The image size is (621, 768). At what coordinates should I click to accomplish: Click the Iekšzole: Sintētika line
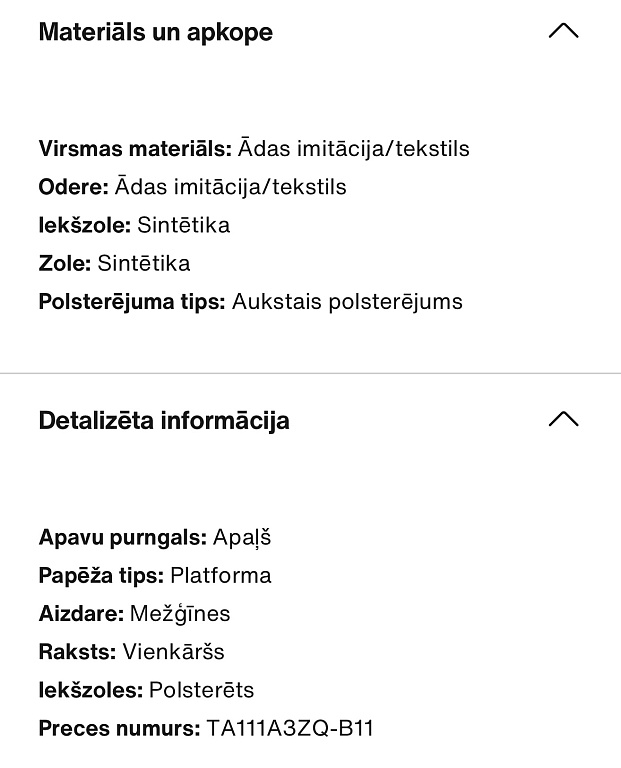click(x=134, y=225)
